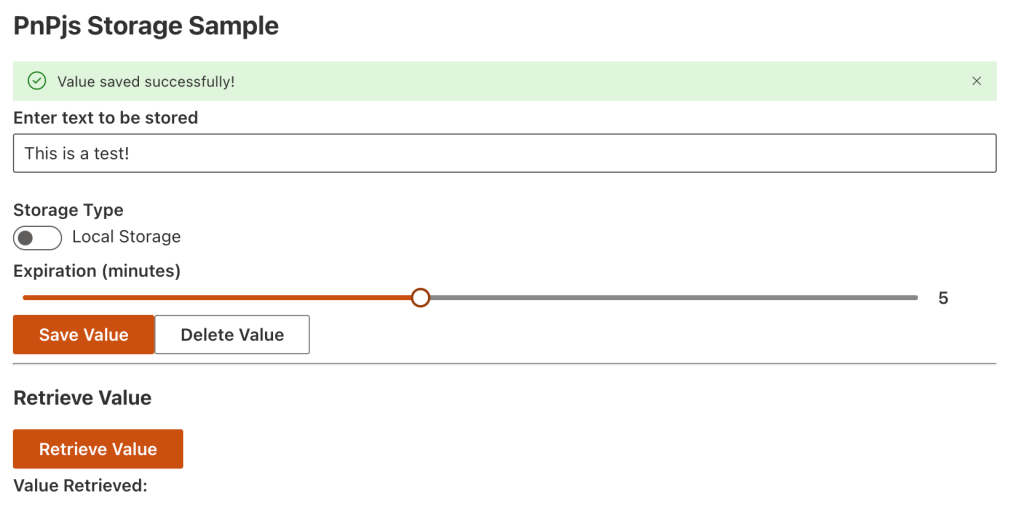Screen dimensions: 1022x524
Task: Focus the text to be stored input
Action: [504, 154]
